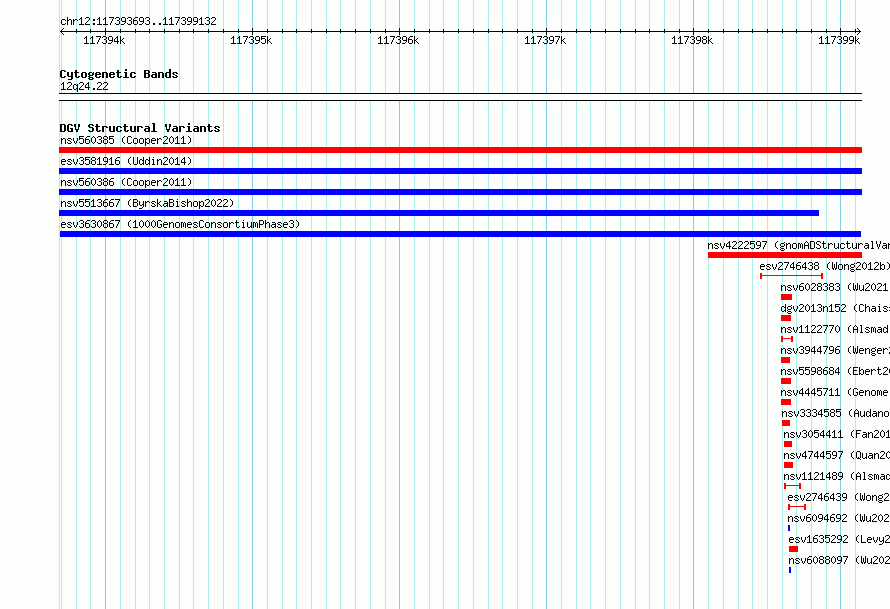Click the Cytogenetic Bands track title
Viewport: 890px width, 609px height.
click(x=119, y=74)
